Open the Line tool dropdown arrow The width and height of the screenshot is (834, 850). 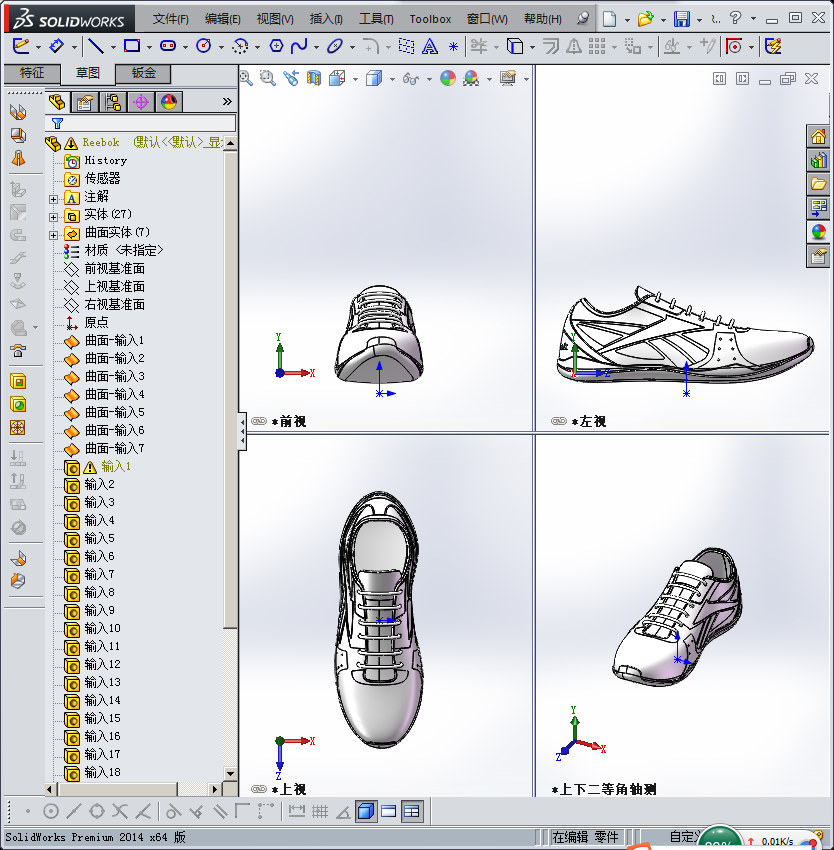pos(113,48)
